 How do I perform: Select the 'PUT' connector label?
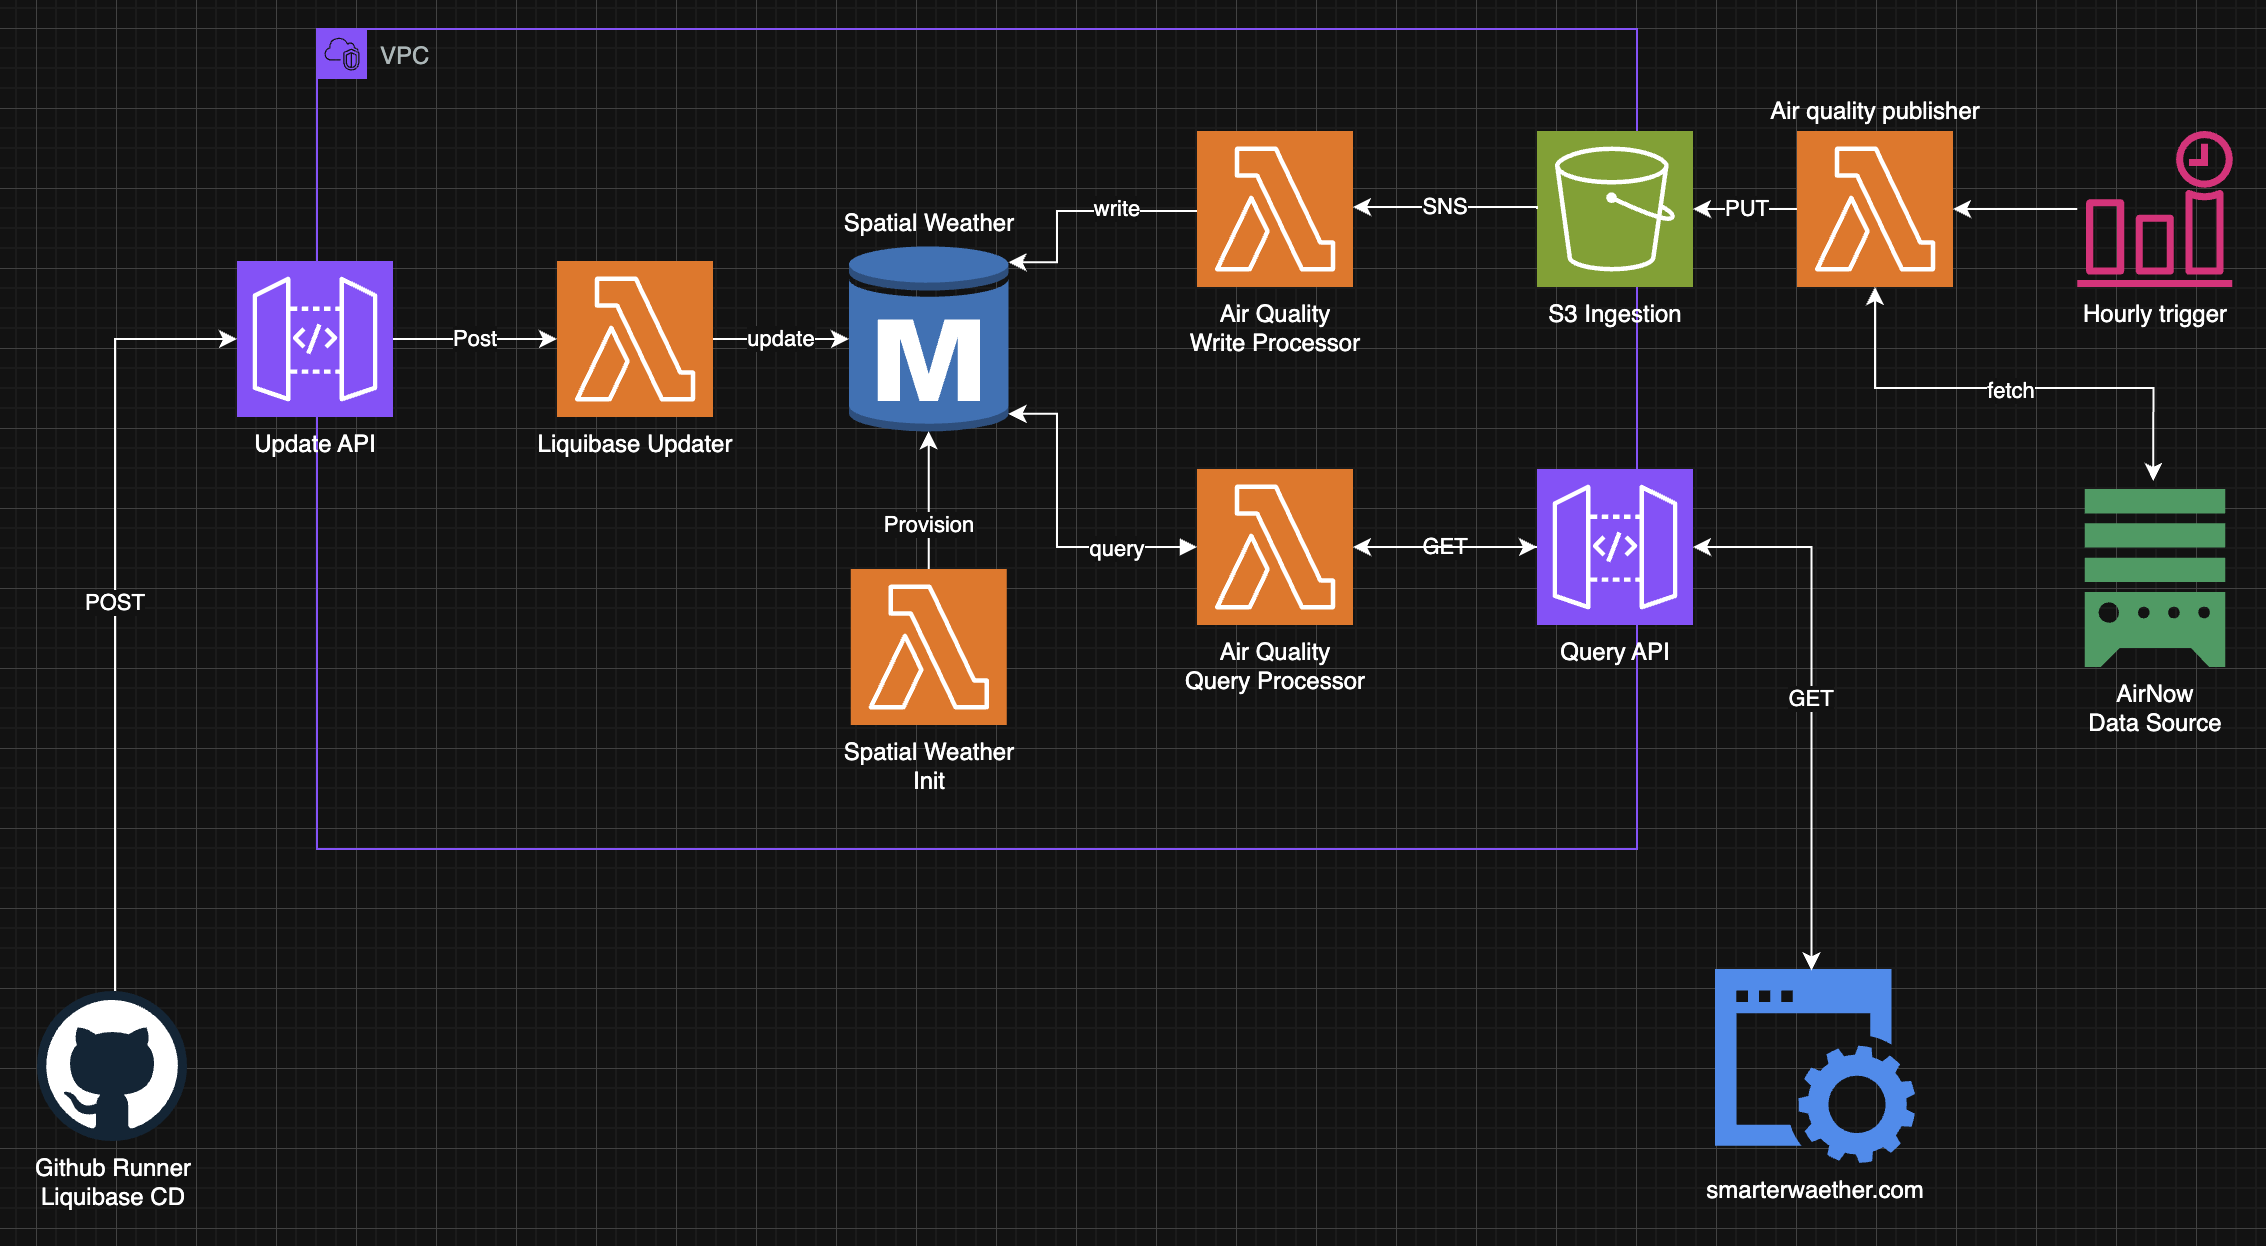(x=1747, y=208)
